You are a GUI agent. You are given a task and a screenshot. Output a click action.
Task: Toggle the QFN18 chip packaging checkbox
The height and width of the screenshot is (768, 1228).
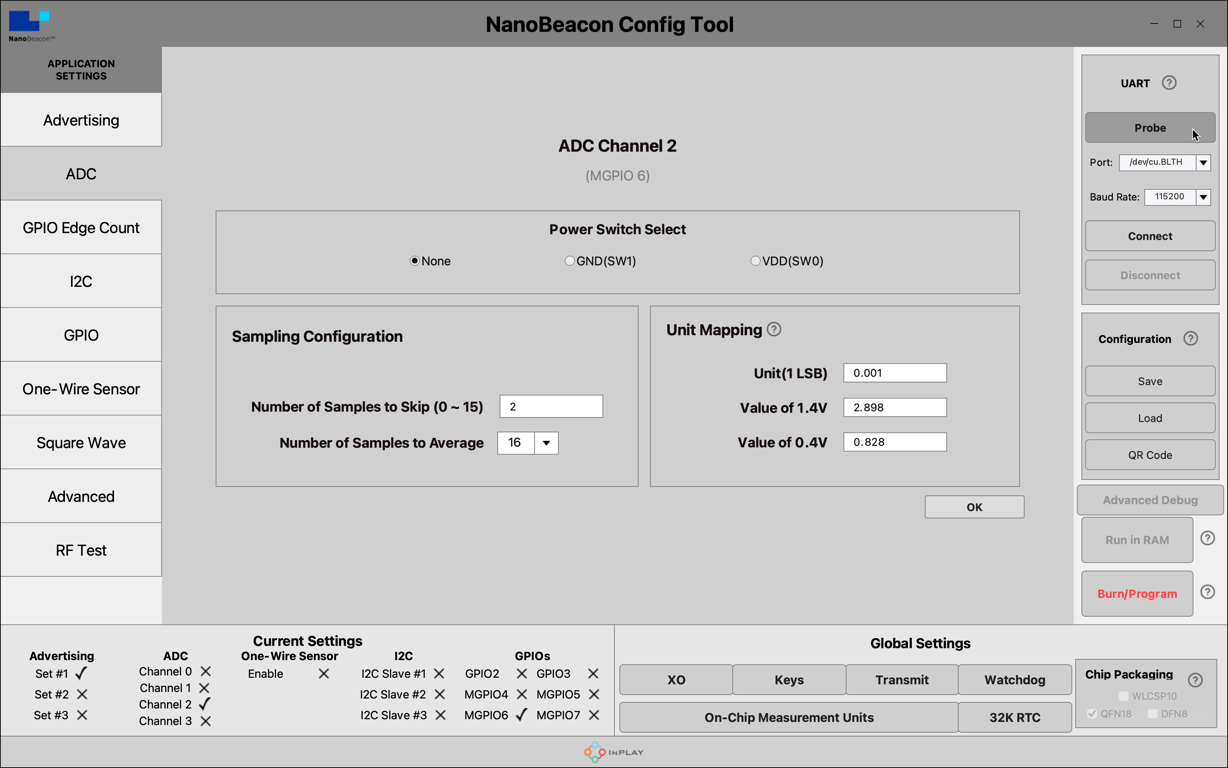point(1092,714)
